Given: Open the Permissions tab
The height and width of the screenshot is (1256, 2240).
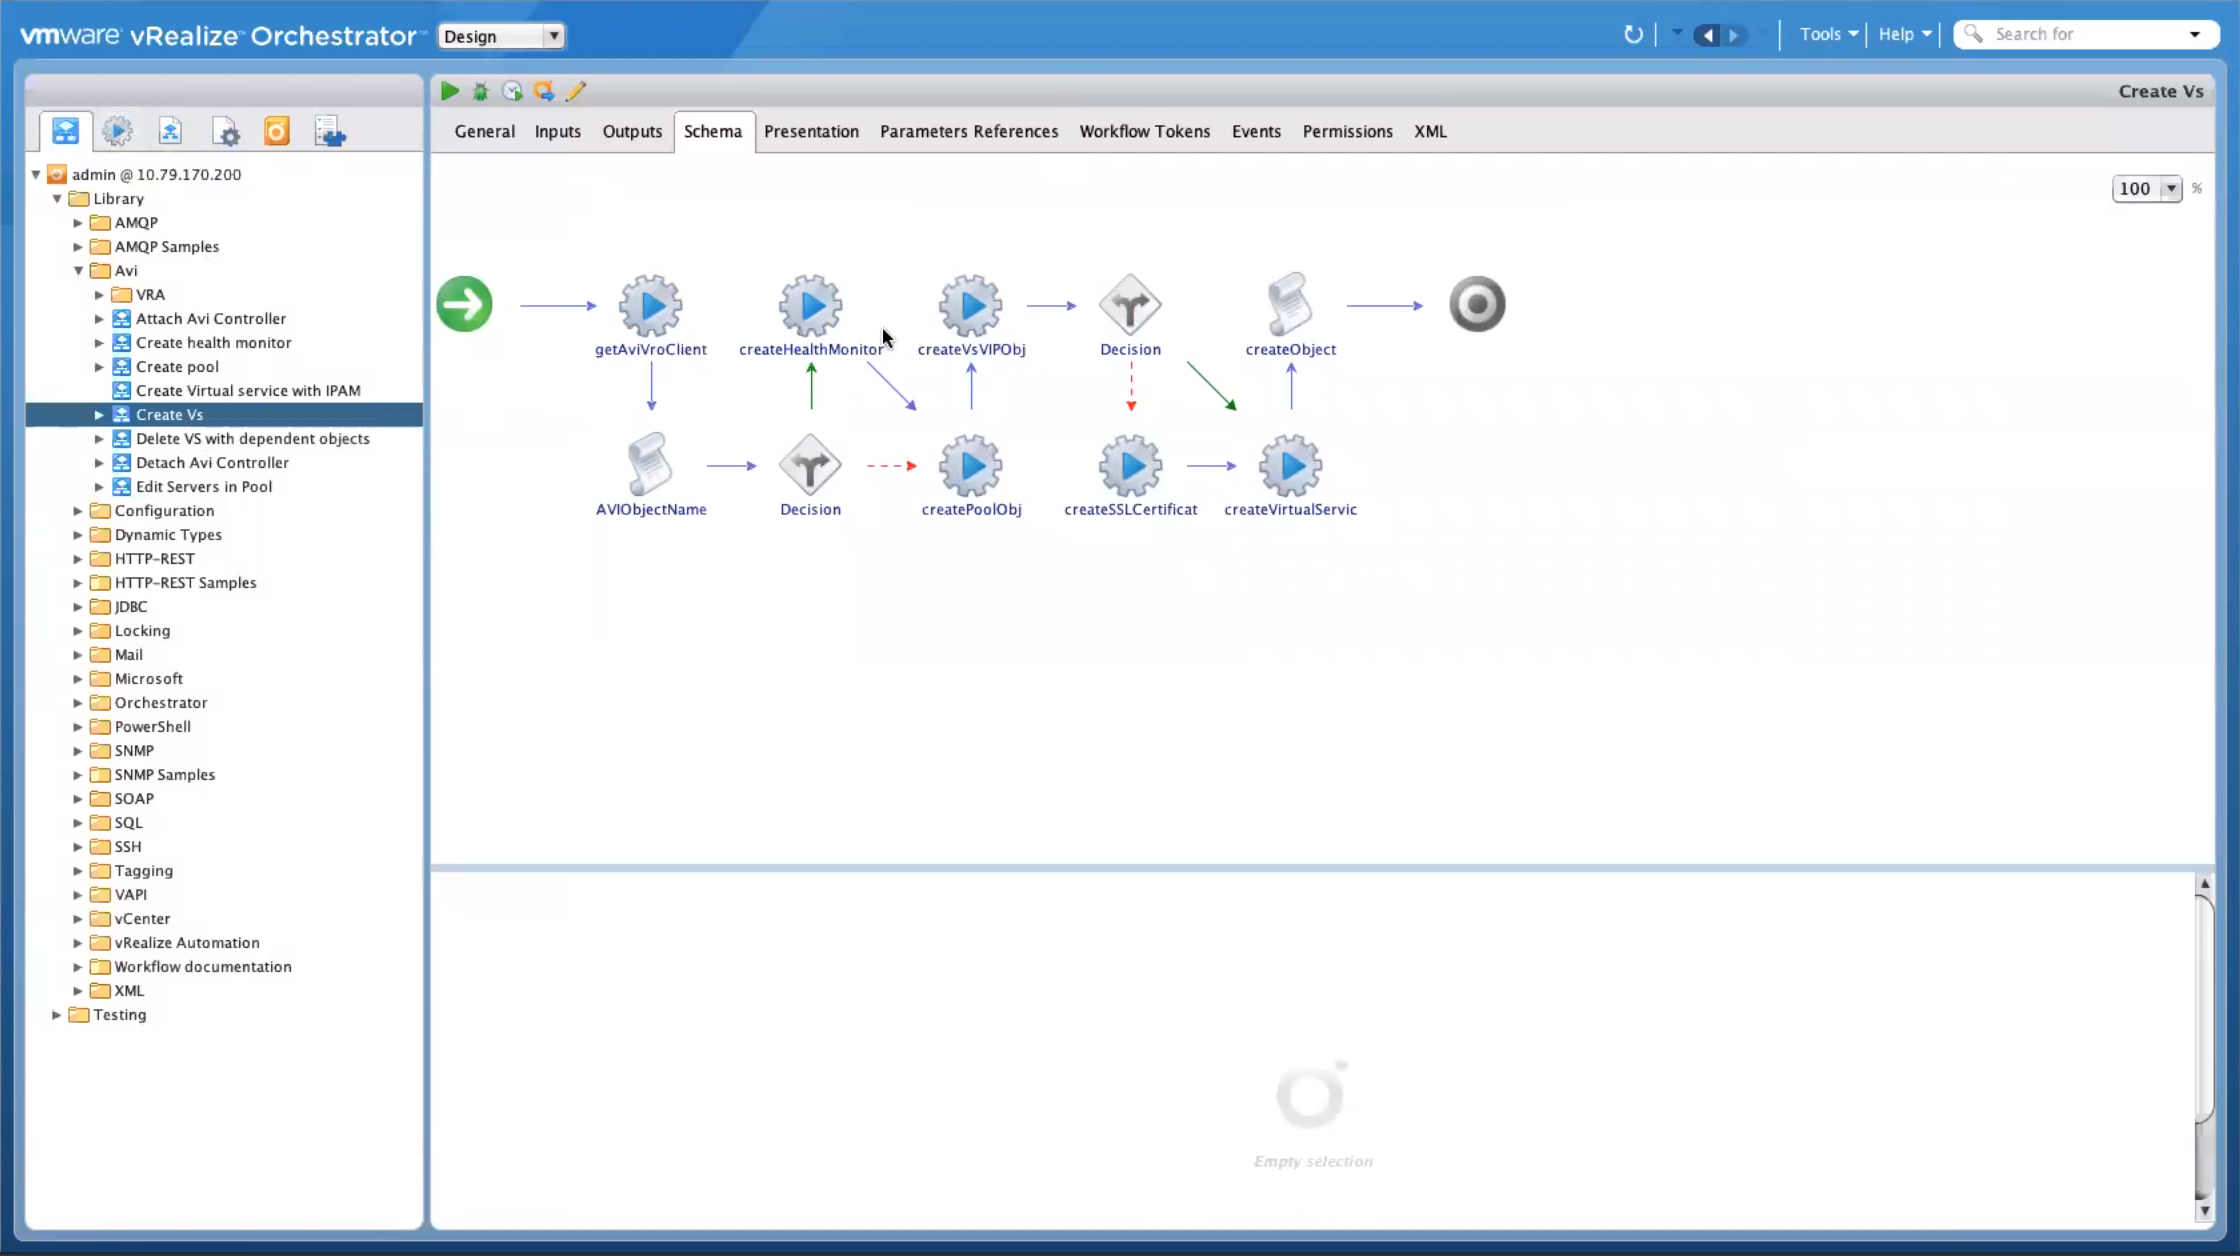Looking at the screenshot, I should (1347, 131).
